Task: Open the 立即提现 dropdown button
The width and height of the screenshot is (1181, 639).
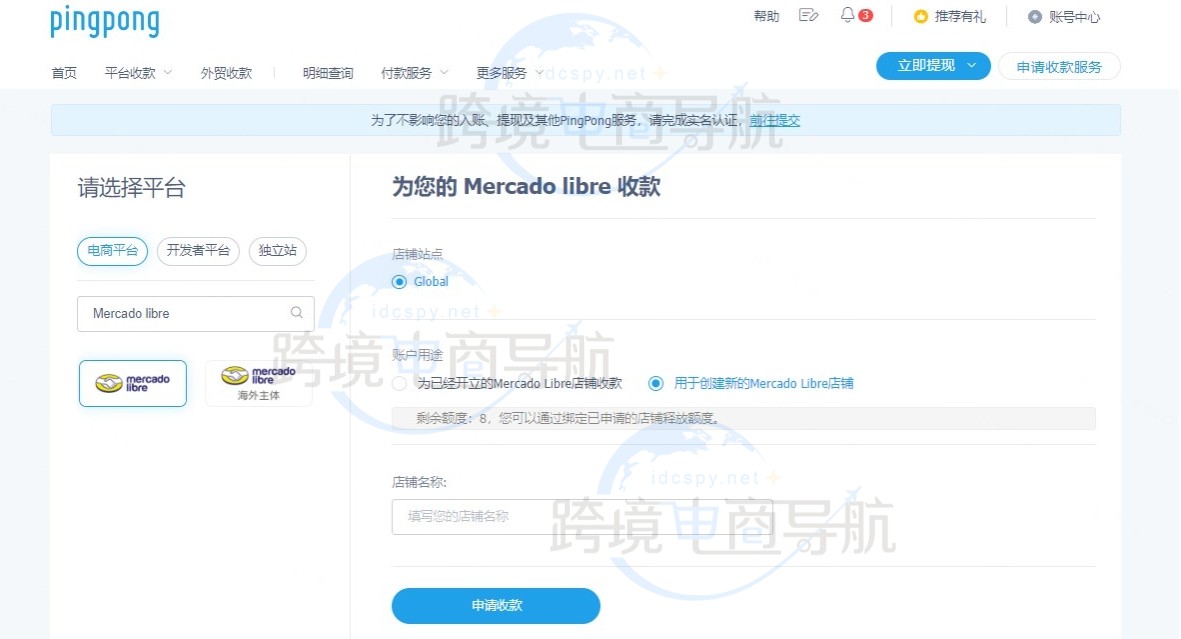Action: [933, 66]
